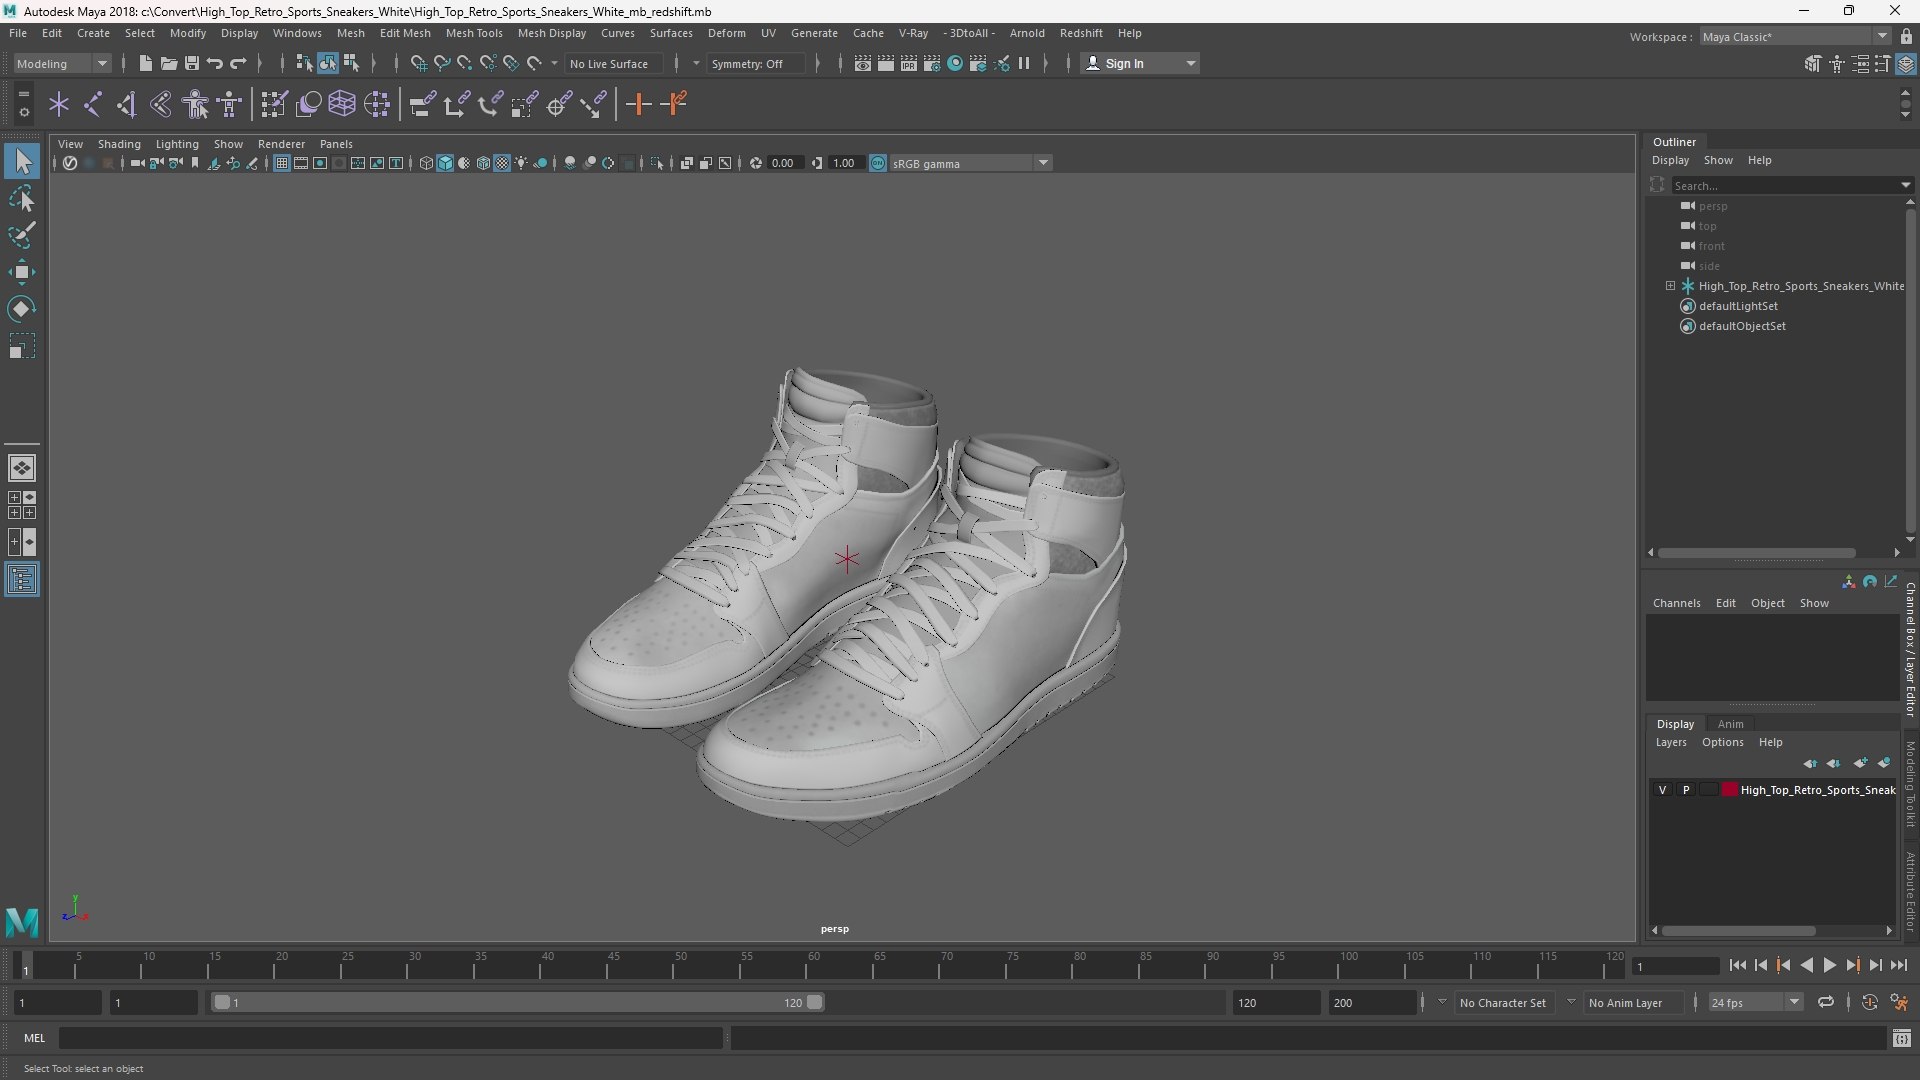Open viewport Shading menu
The image size is (1920, 1080).
(x=119, y=144)
